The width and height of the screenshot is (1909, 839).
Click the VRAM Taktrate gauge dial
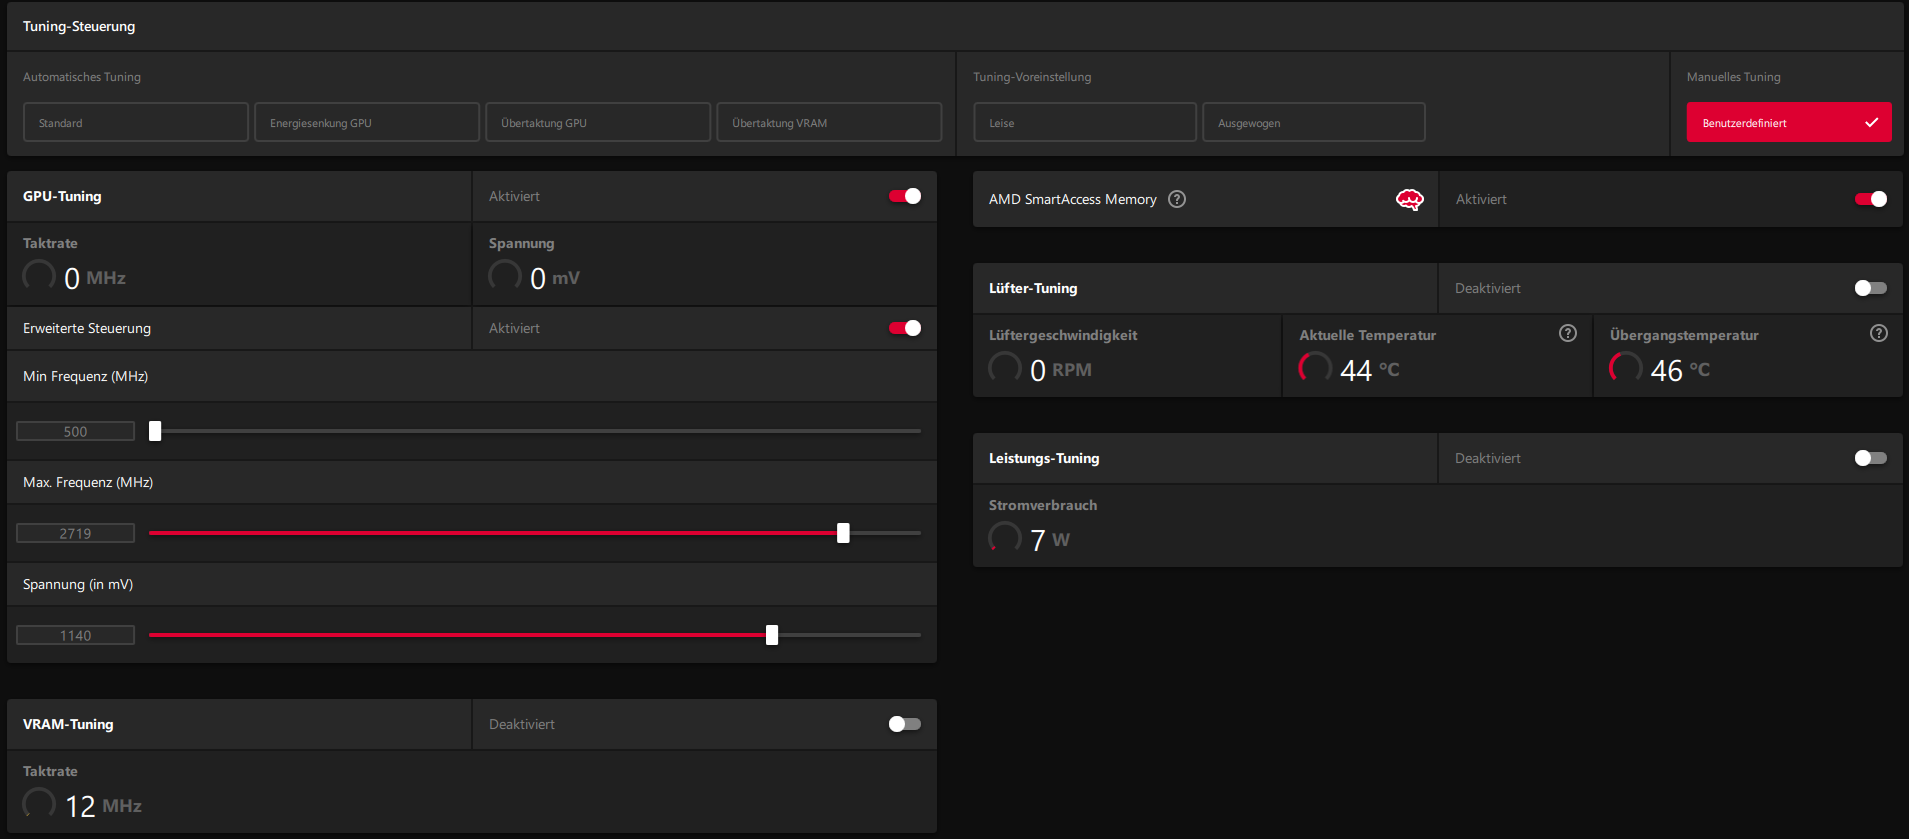(x=39, y=803)
